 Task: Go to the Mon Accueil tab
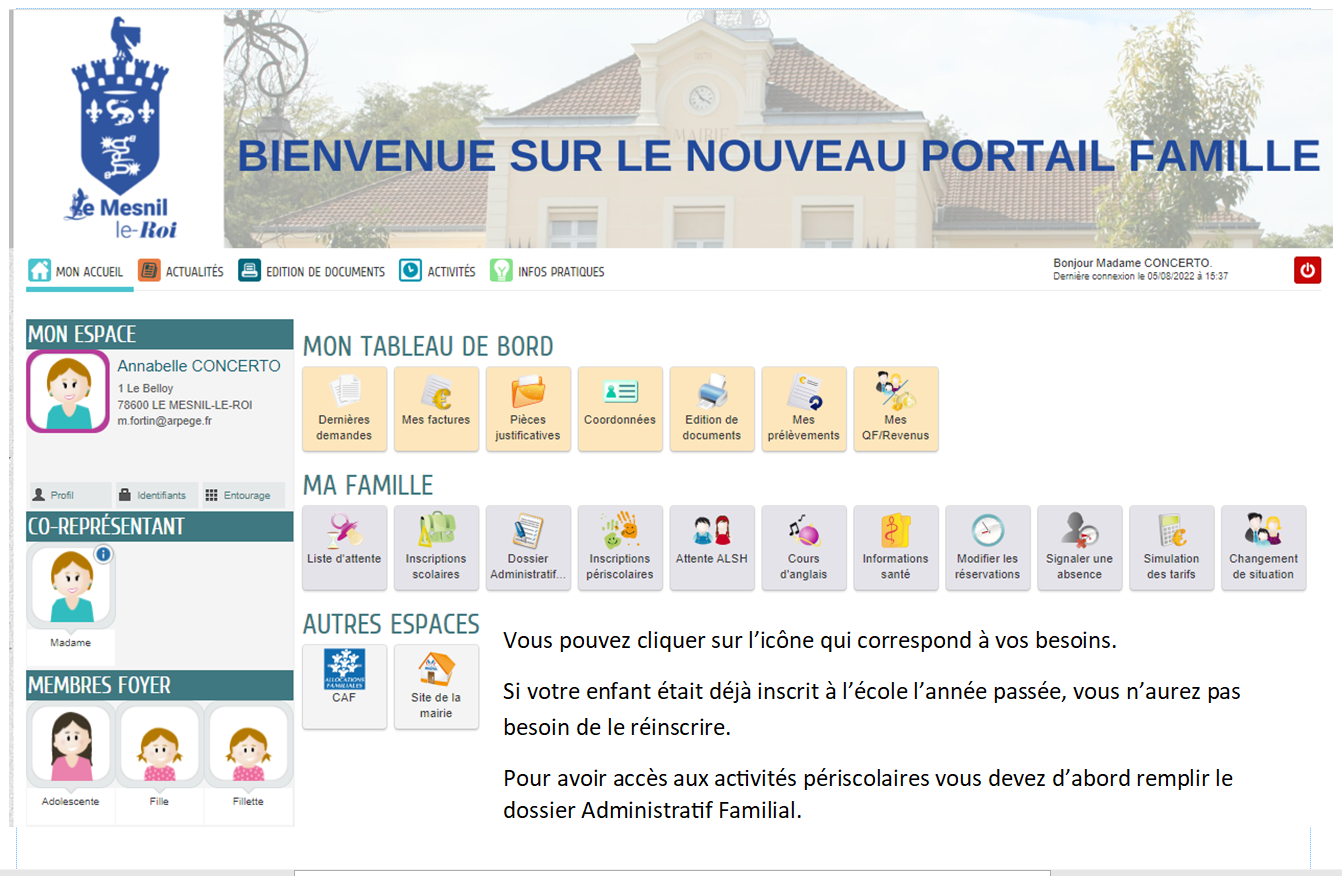click(78, 271)
